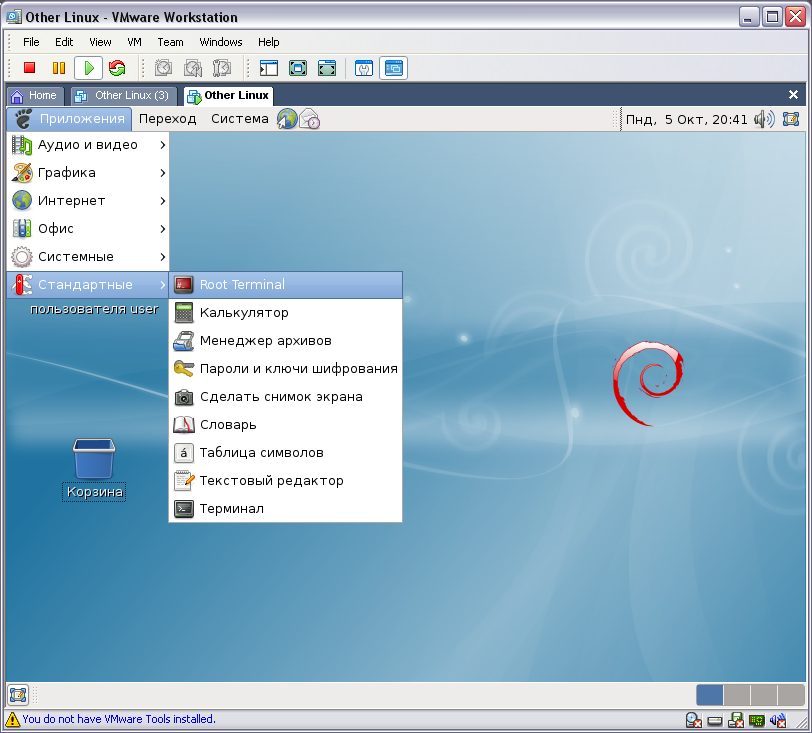Switch to the third workspace
The height and width of the screenshot is (733, 812).
click(763, 695)
